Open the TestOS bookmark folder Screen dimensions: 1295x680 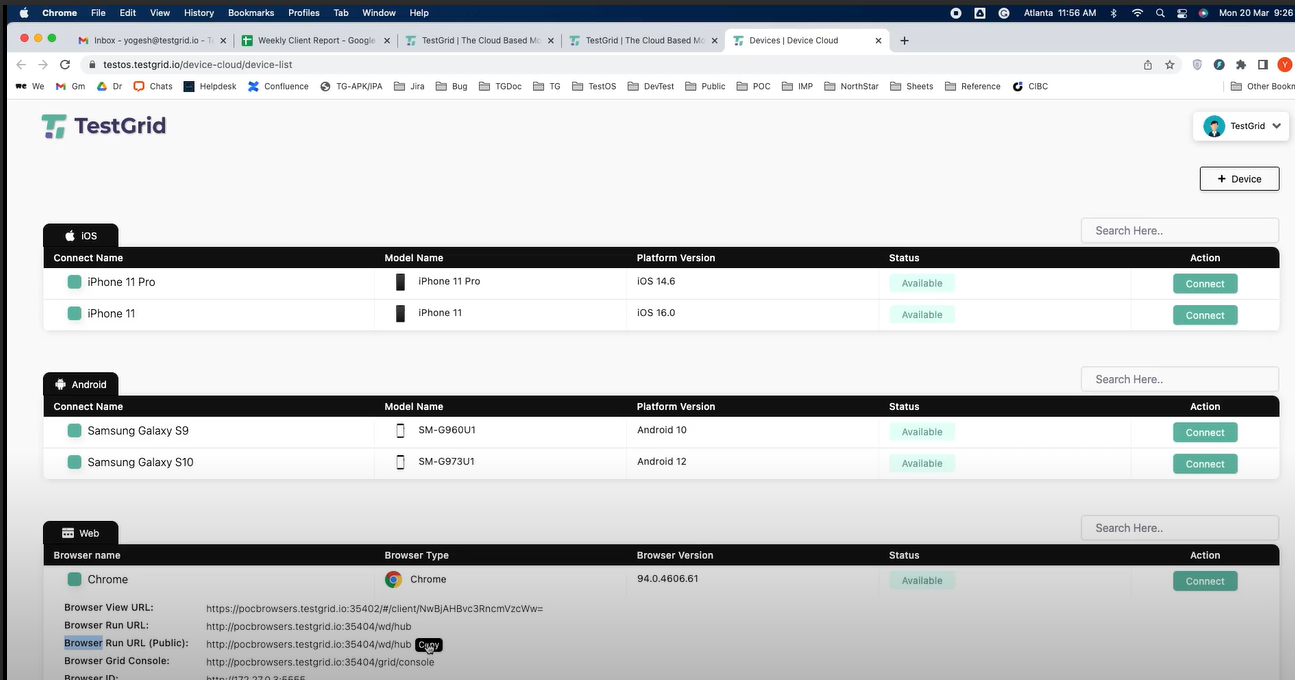click(594, 86)
